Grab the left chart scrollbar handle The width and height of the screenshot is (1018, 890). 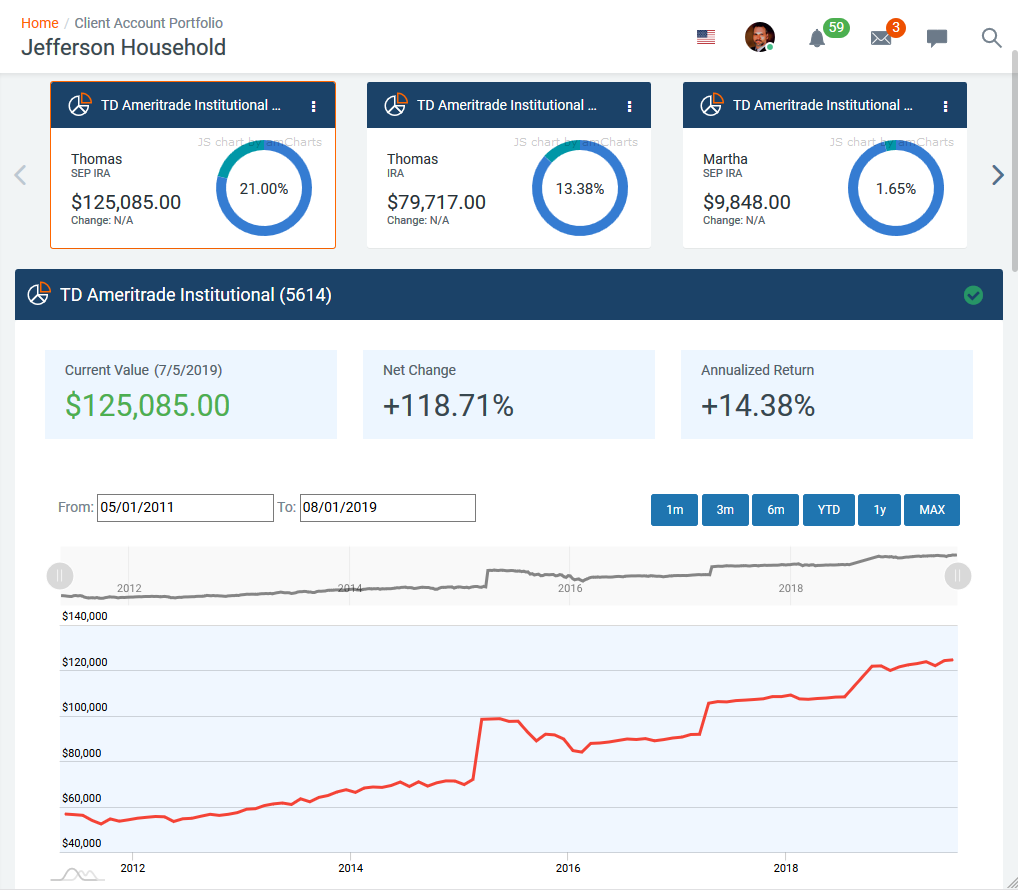(60, 576)
